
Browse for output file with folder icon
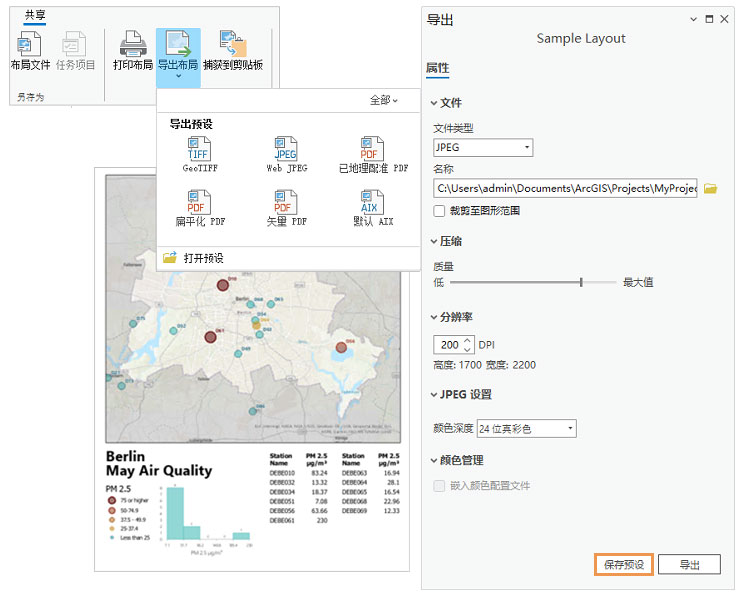[710, 189]
